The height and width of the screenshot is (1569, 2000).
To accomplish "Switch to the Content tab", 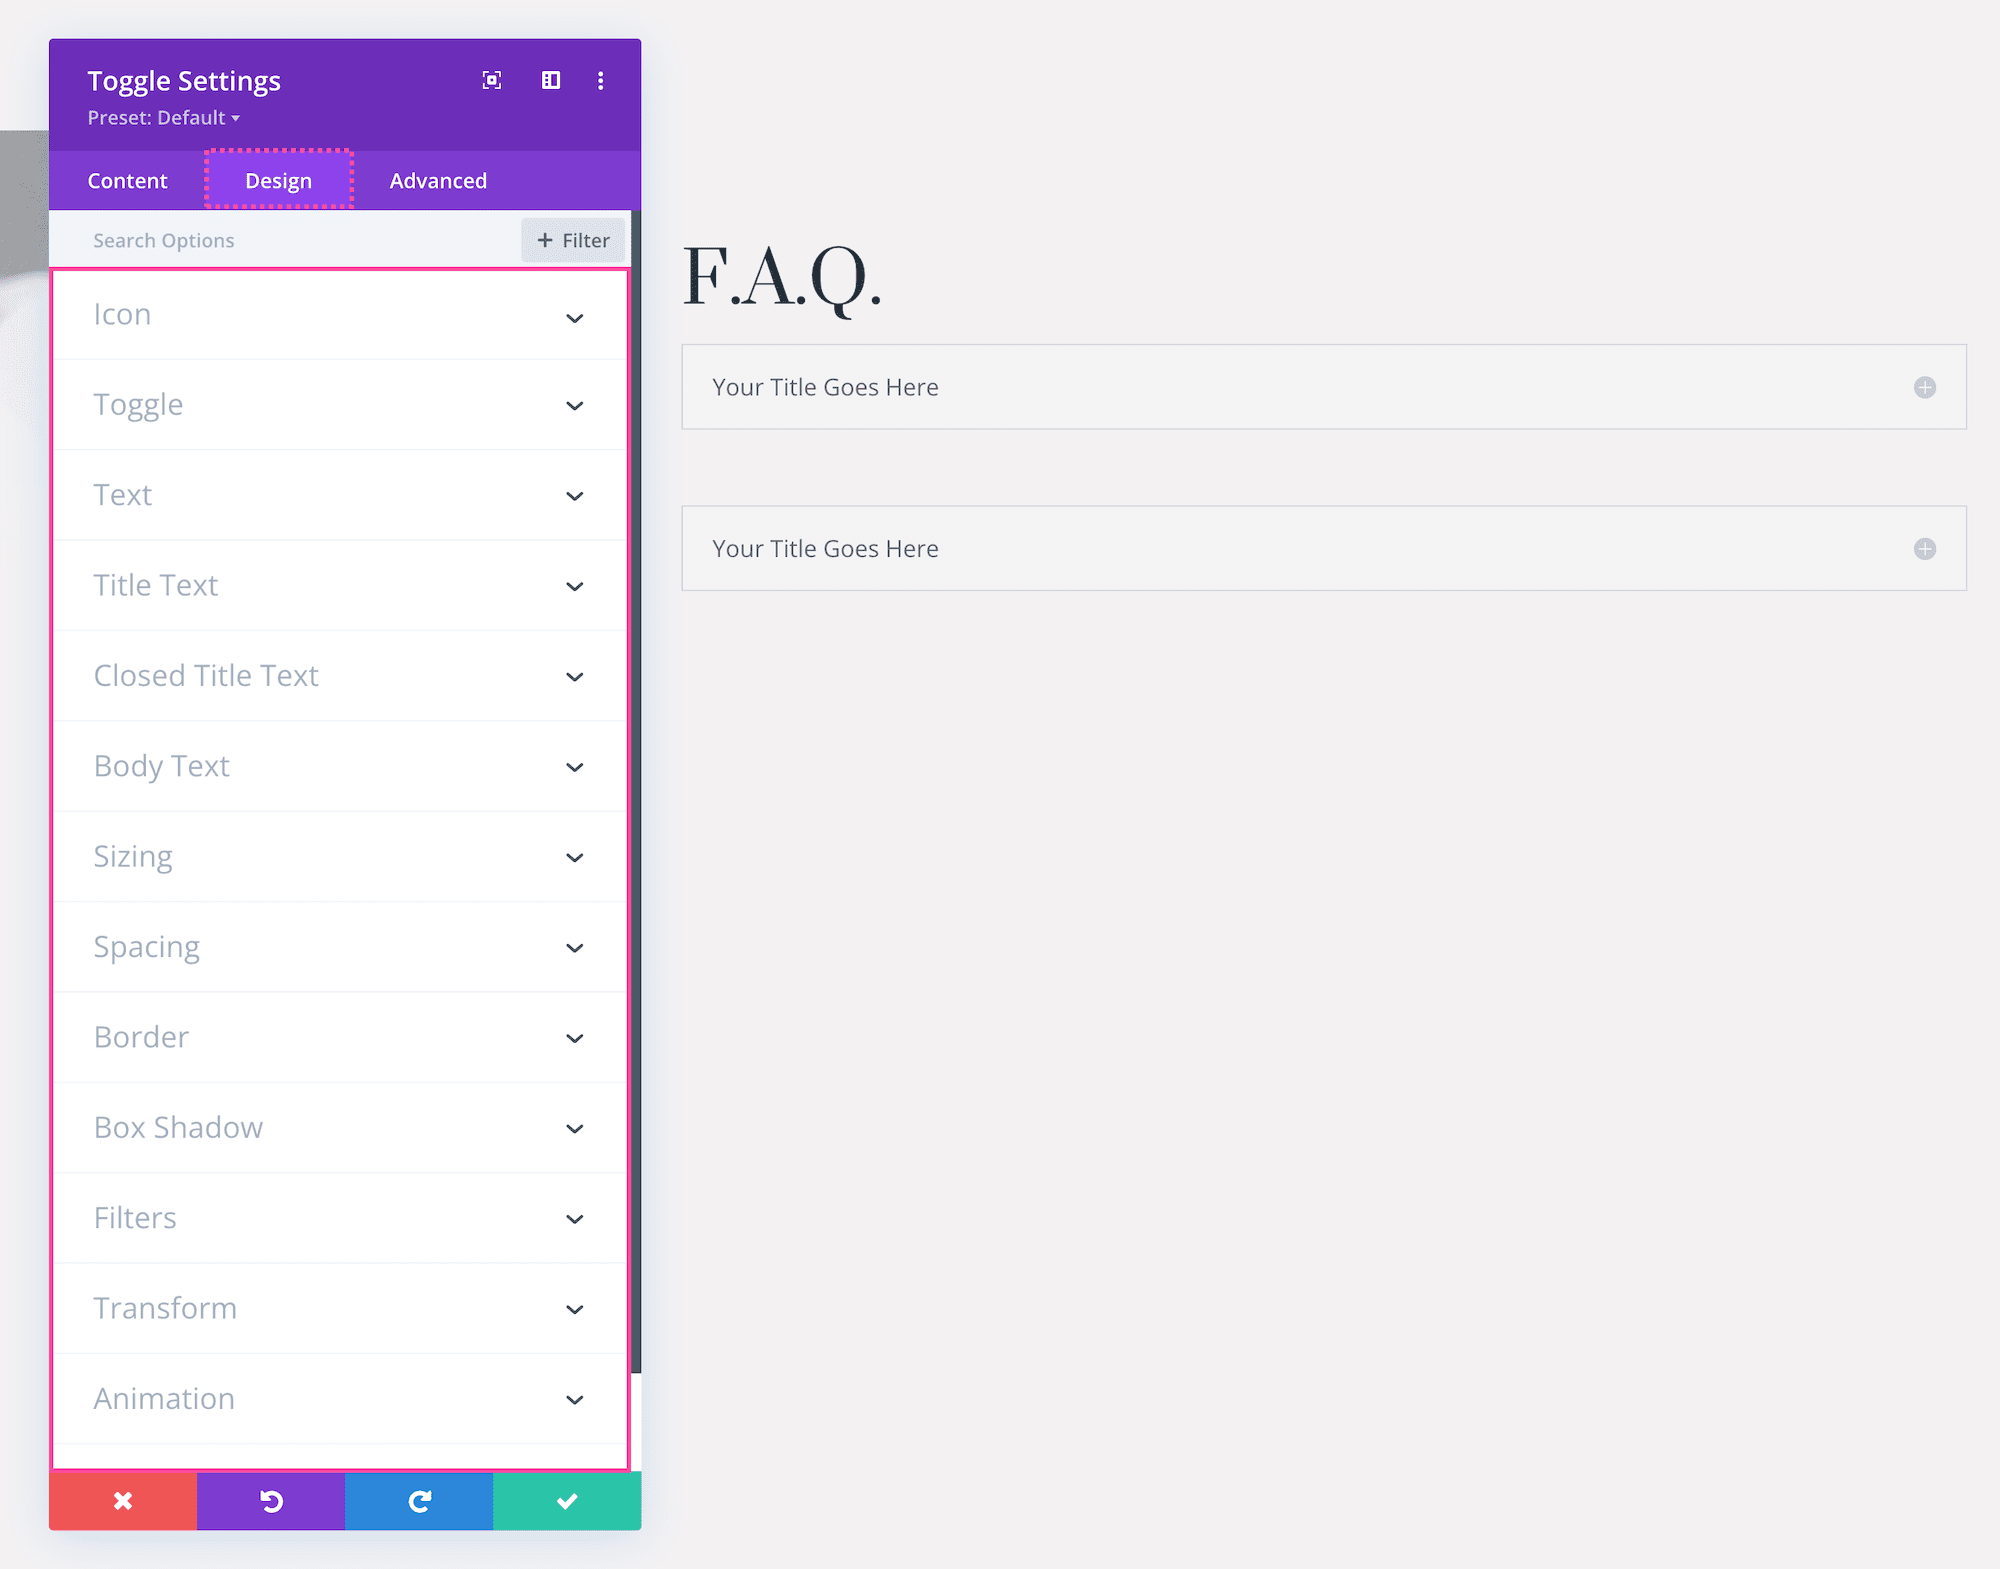I will [x=130, y=178].
